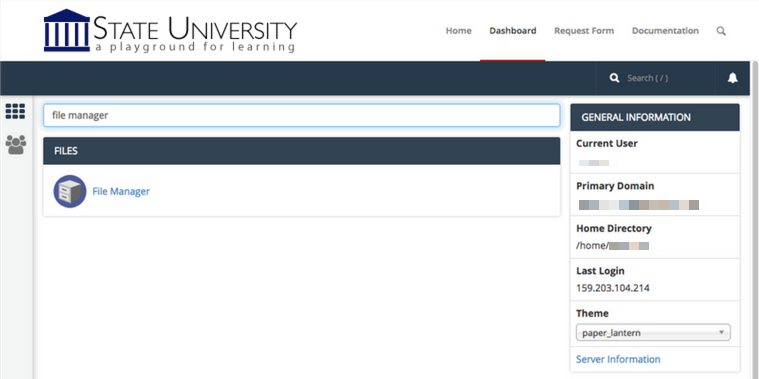This screenshot has width=759, height=379.
Task: Click the Theme label
Action: point(592,313)
